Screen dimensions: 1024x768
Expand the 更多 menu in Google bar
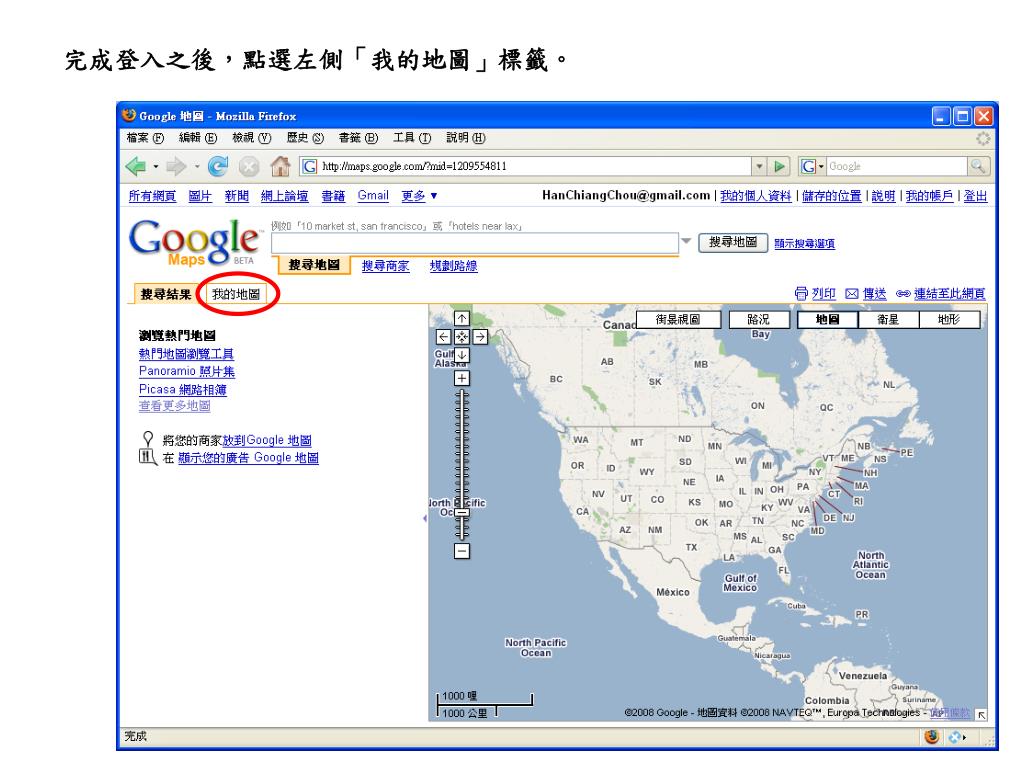(420, 196)
